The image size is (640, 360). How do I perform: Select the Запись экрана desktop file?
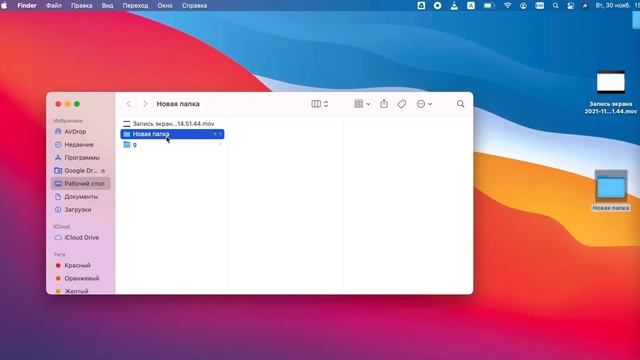(x=611, y=92)
